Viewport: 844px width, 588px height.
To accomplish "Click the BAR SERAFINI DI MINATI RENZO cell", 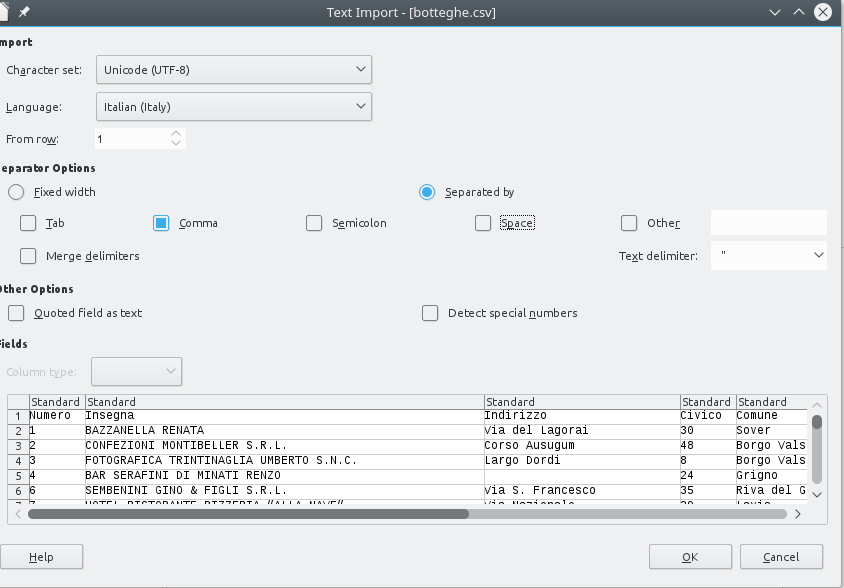I will pyautogui.click(x=285, y=476).
